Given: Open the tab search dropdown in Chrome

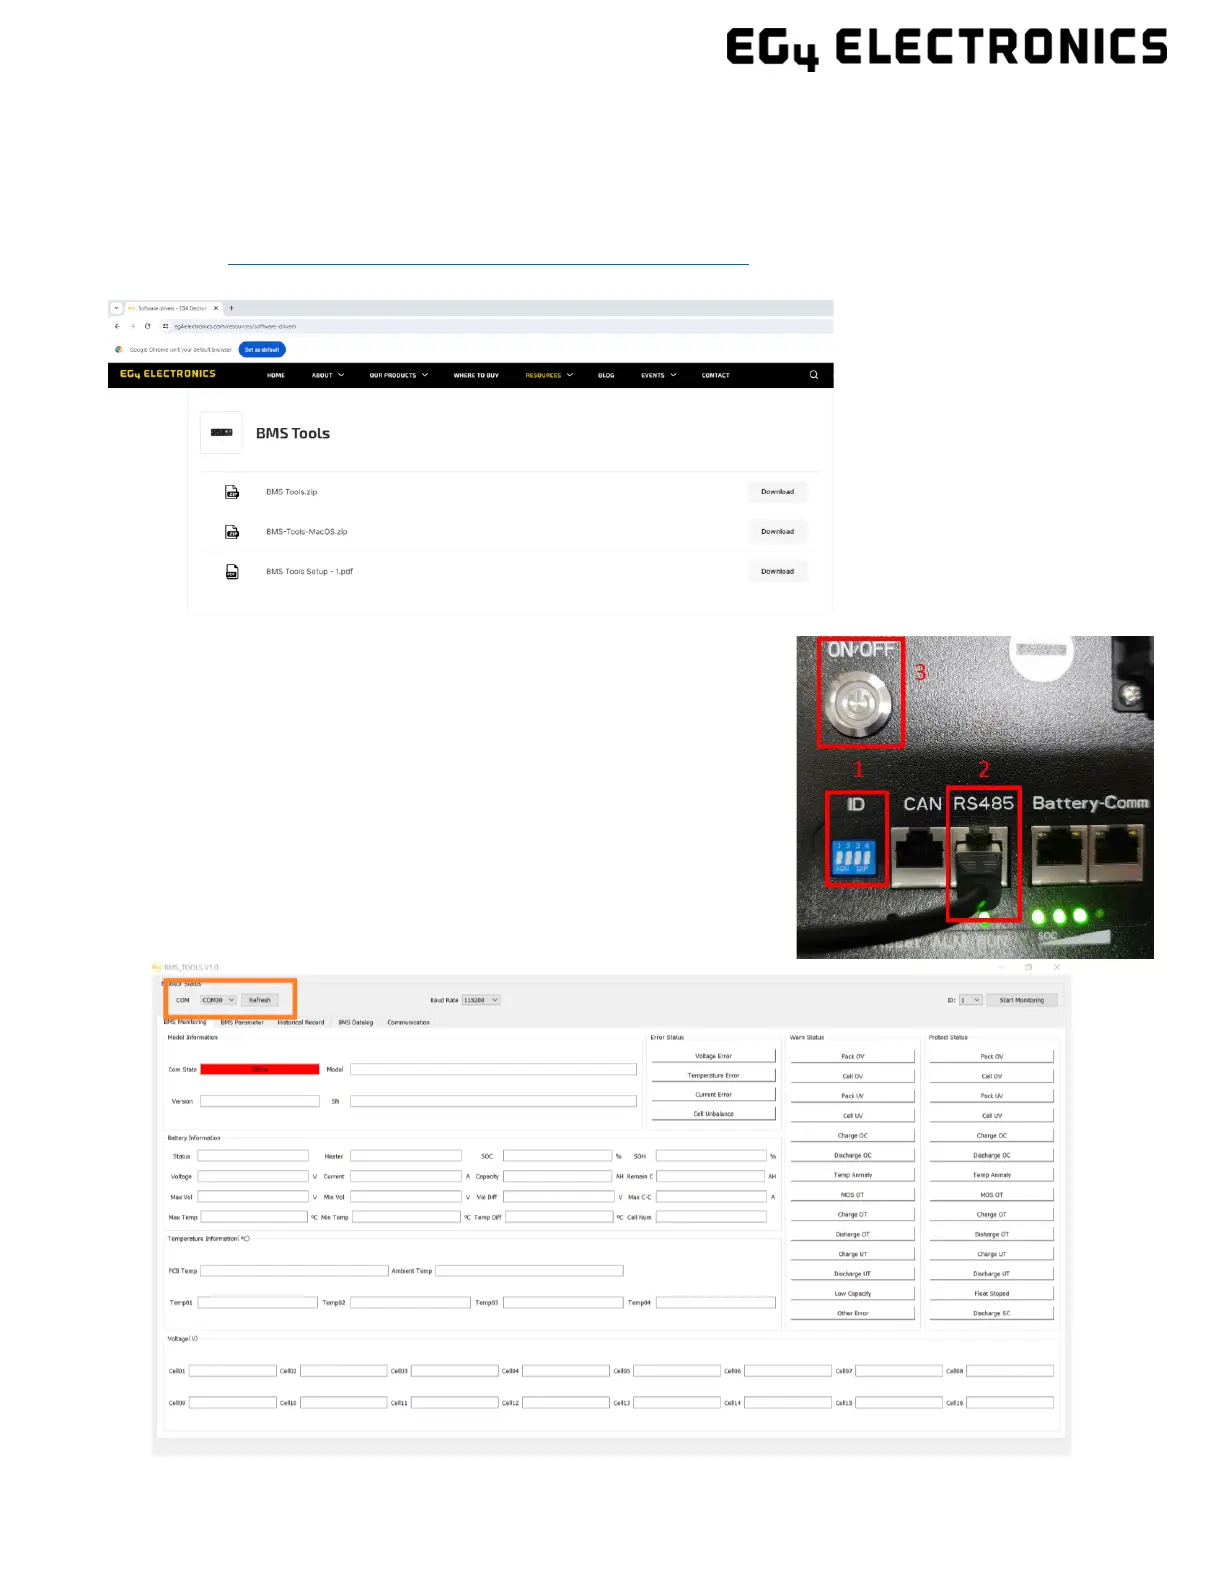Looking at the screenshot, I should pos(116,308).
